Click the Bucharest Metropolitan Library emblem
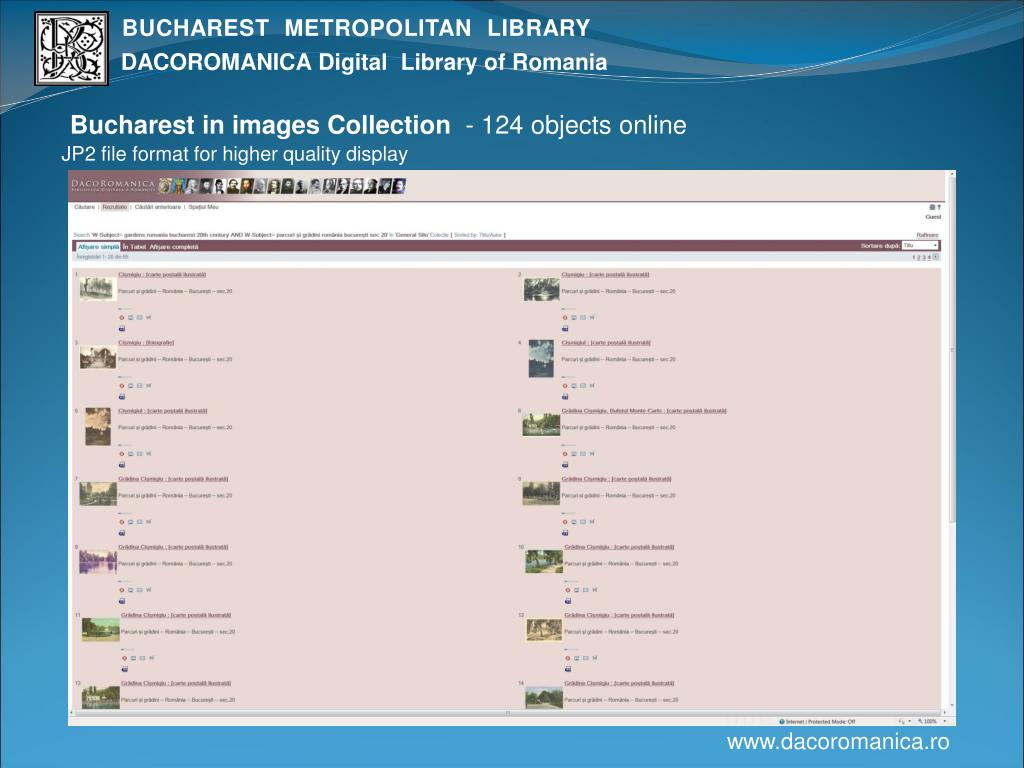 tap(71, 48)
